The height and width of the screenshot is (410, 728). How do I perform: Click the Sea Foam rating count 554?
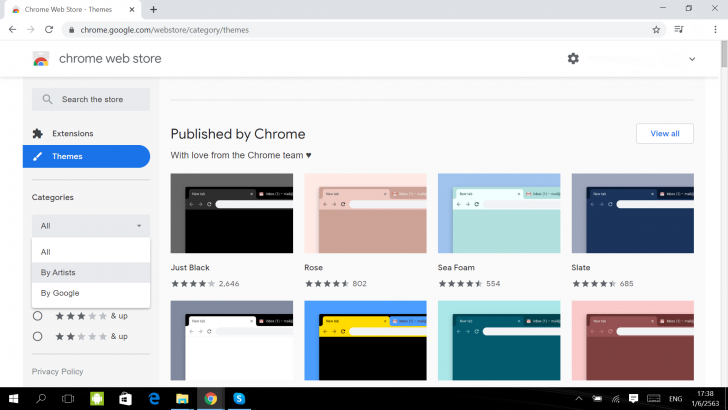(493, 284)
